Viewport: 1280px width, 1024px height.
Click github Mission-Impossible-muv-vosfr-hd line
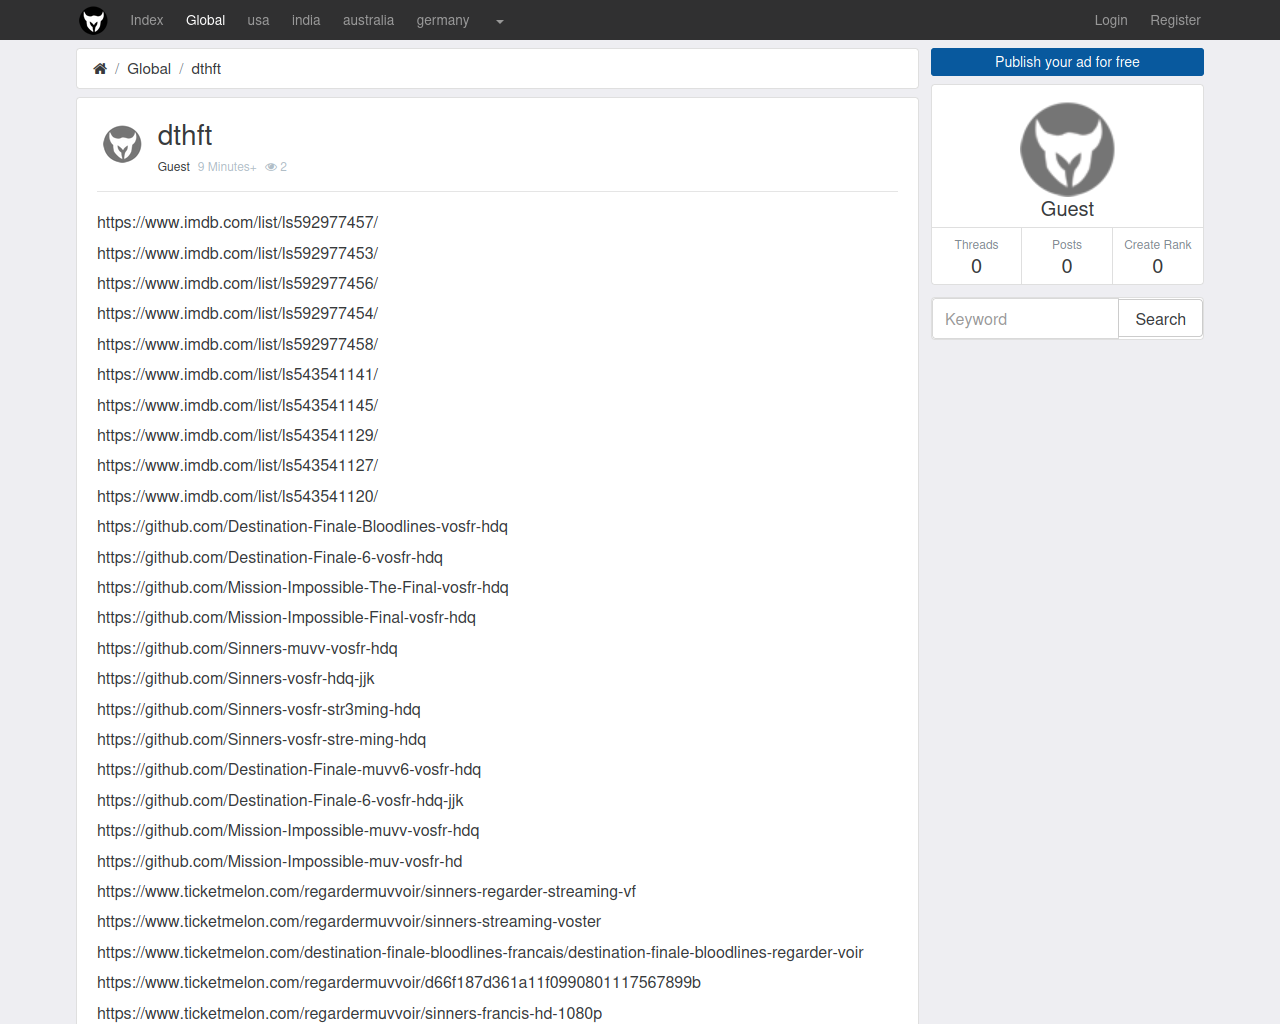click(x=280, y=861)
